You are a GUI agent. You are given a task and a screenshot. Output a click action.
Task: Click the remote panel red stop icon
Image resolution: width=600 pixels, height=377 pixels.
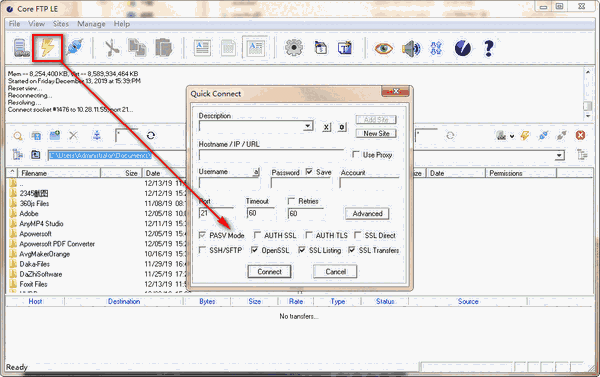(580, 135)
